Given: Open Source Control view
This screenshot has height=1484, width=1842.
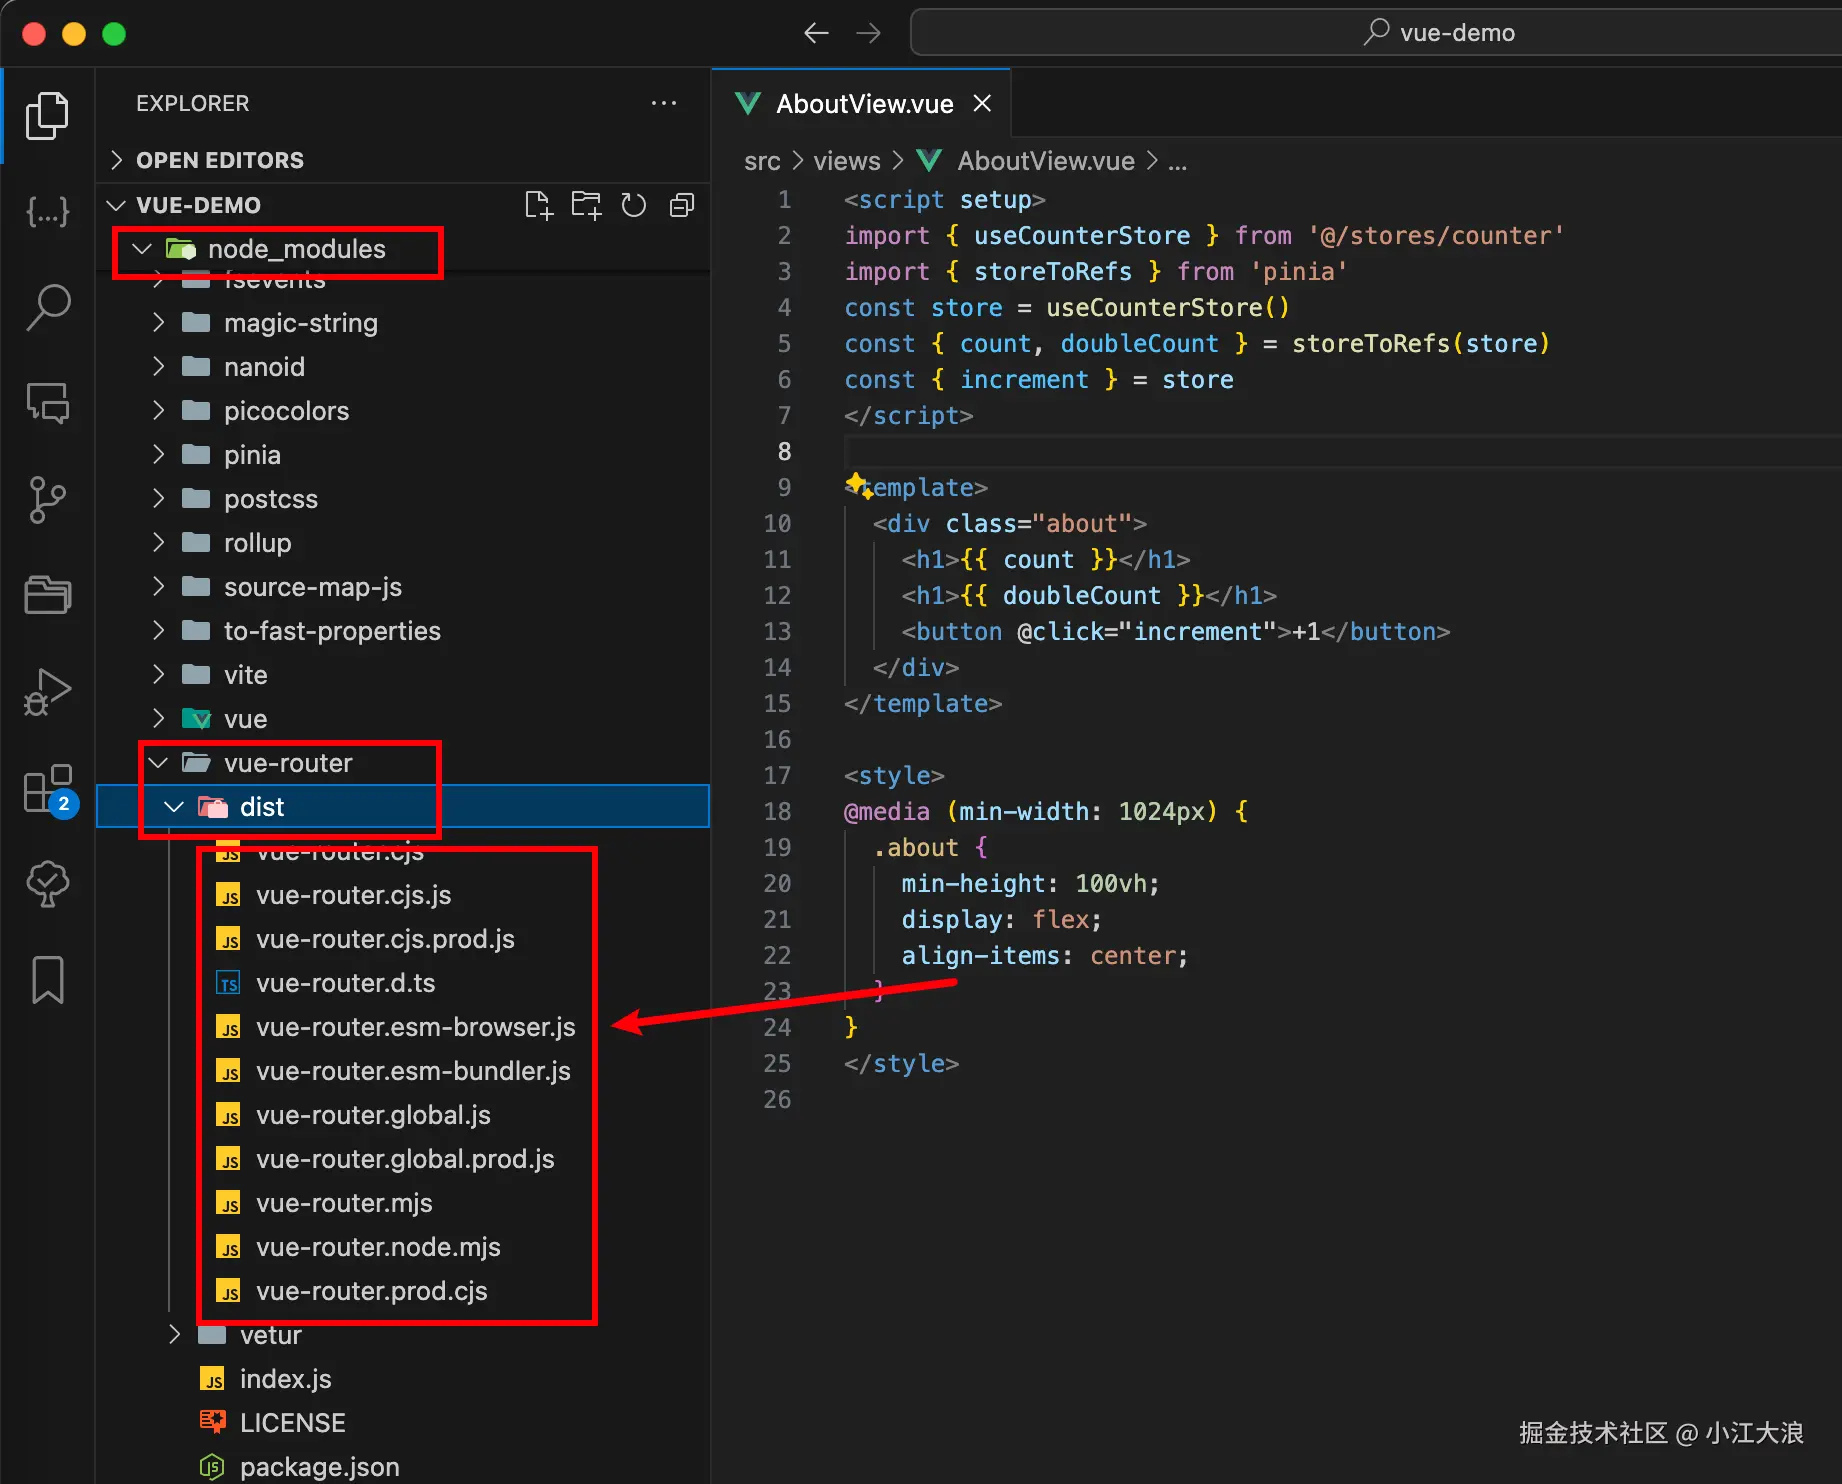Looking at the screenshot, I should 48,499.
